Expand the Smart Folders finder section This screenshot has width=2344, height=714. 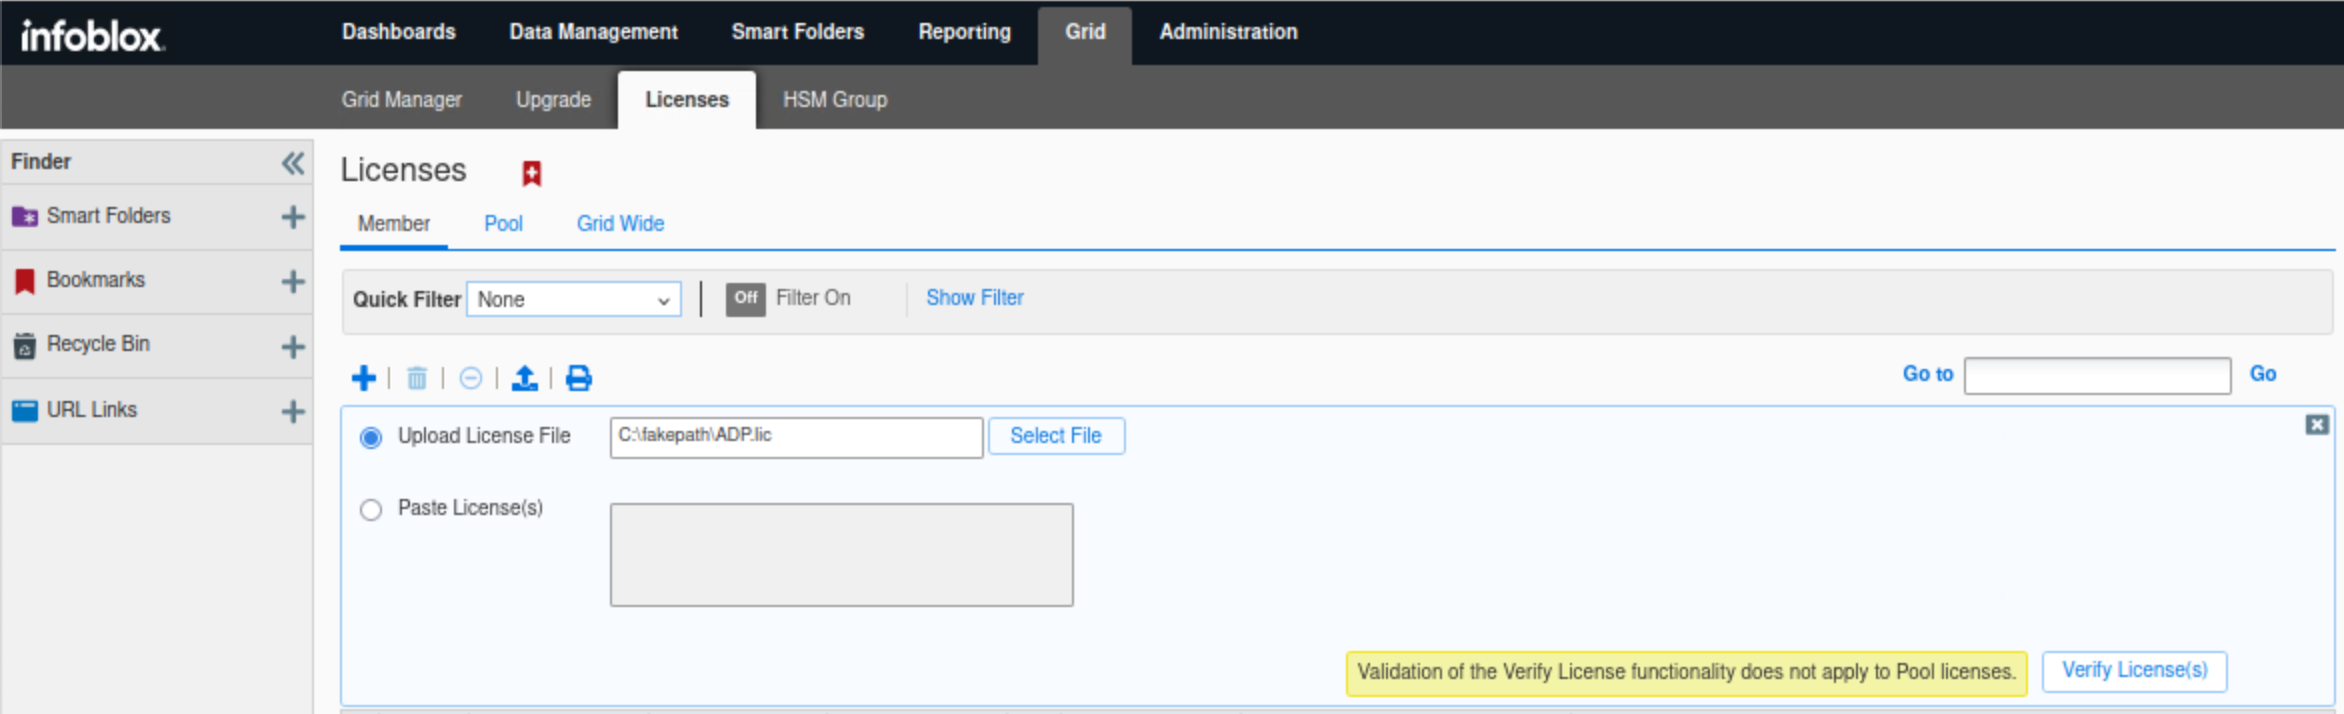293,217
